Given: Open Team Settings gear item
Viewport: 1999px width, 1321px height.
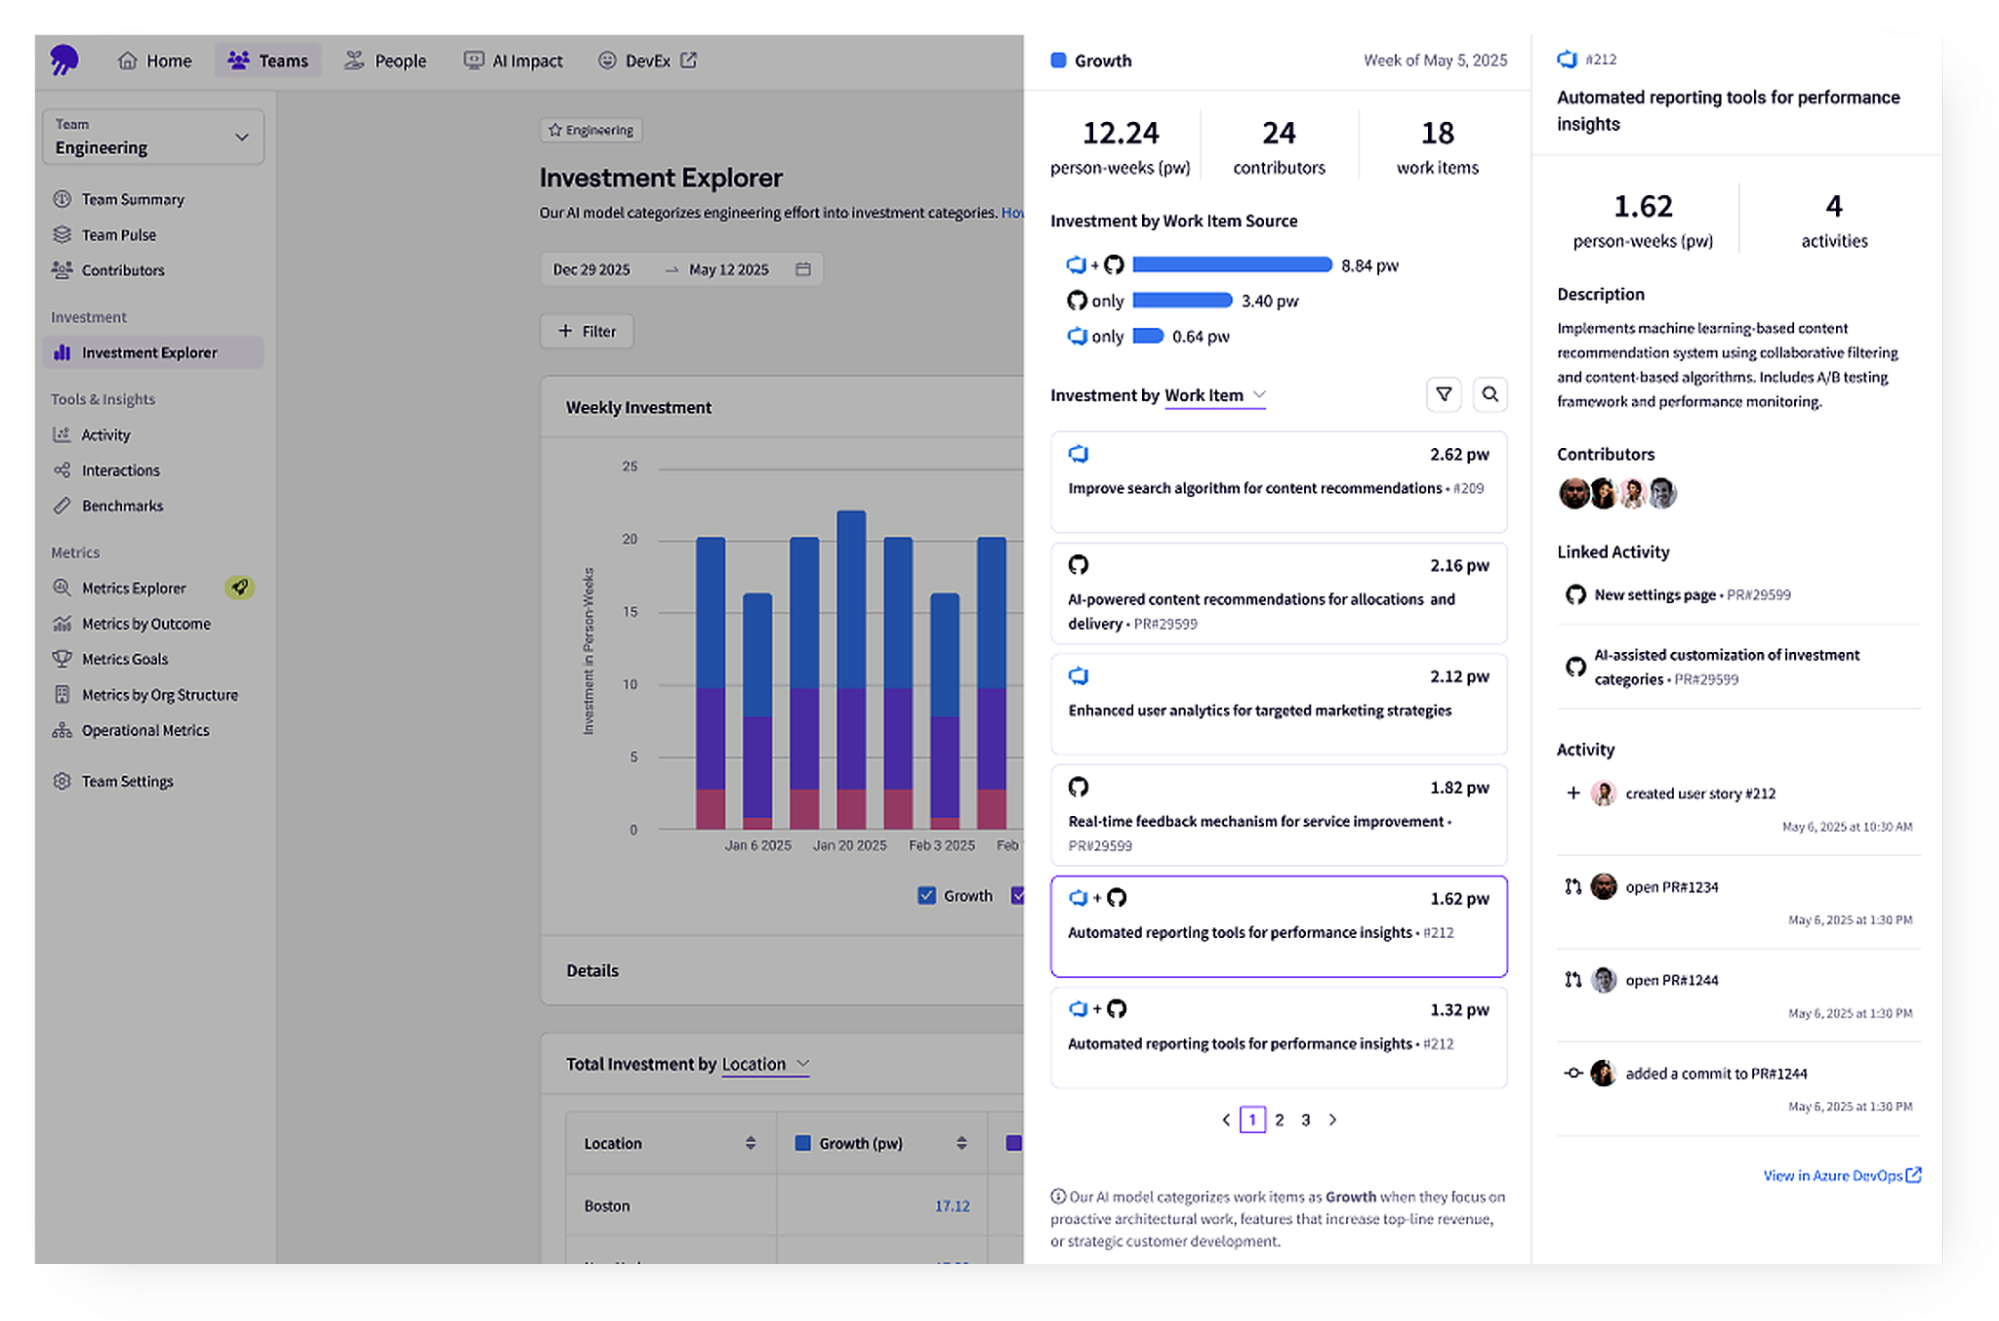Looking at the screenshot, I should pos(126,781).
